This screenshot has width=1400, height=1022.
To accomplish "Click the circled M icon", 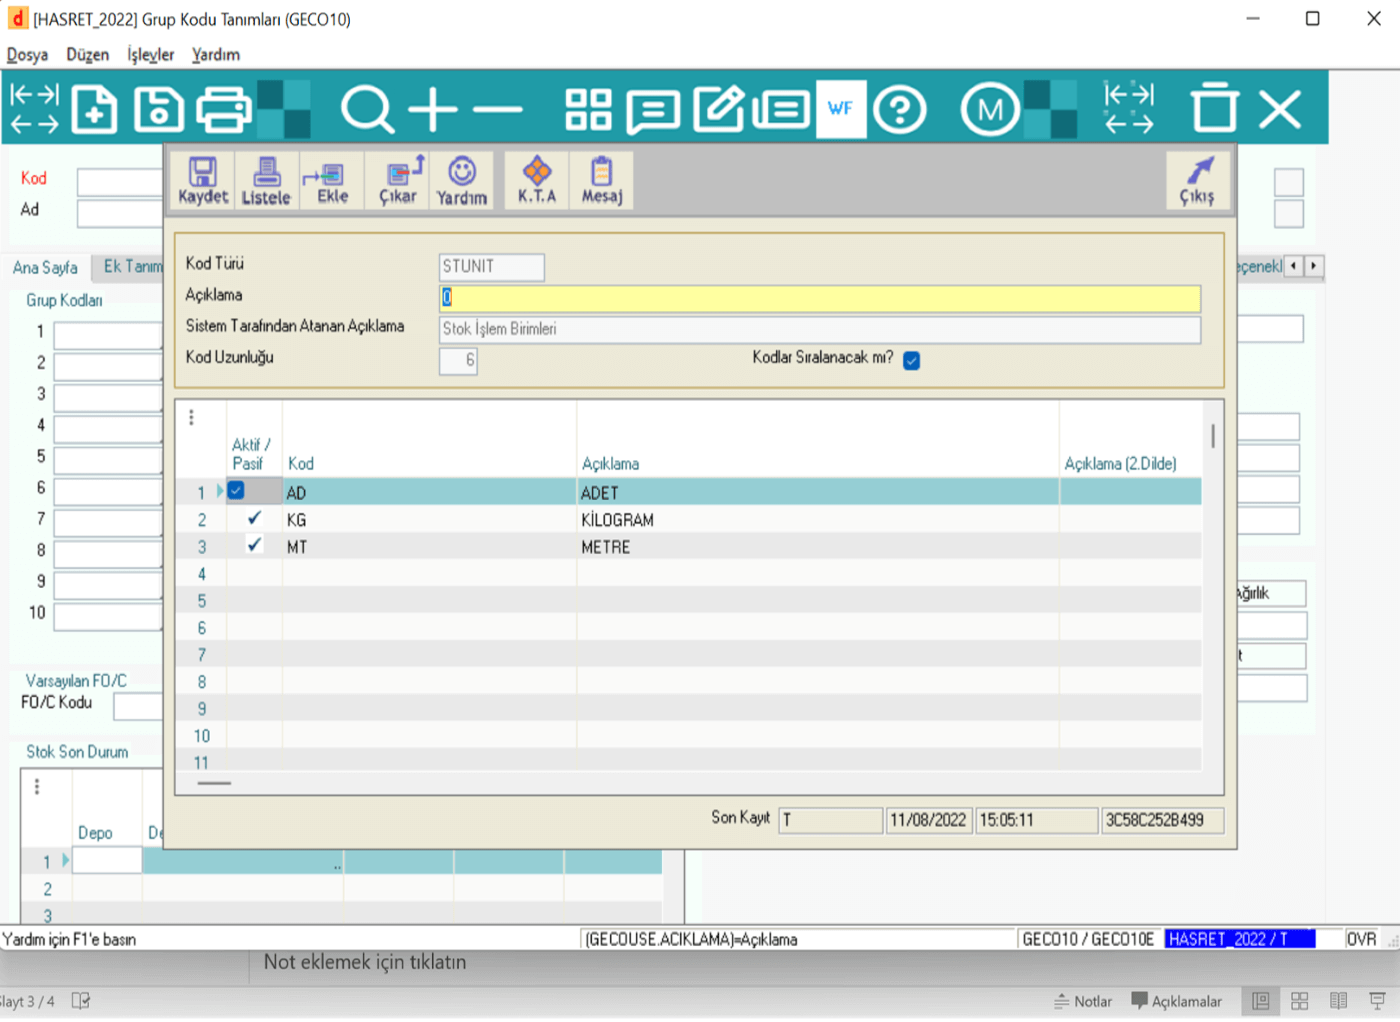I will pos(990,109).
